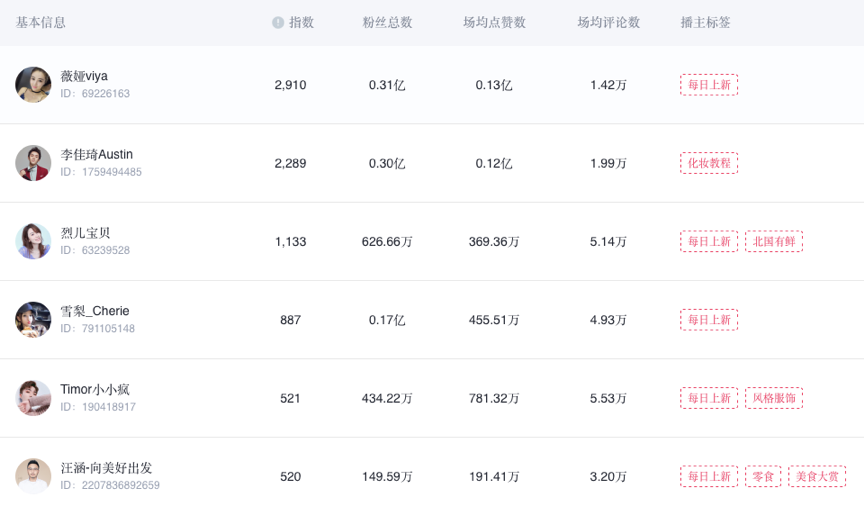Sort by the 粉丝总数 column header

click(387, 23)
